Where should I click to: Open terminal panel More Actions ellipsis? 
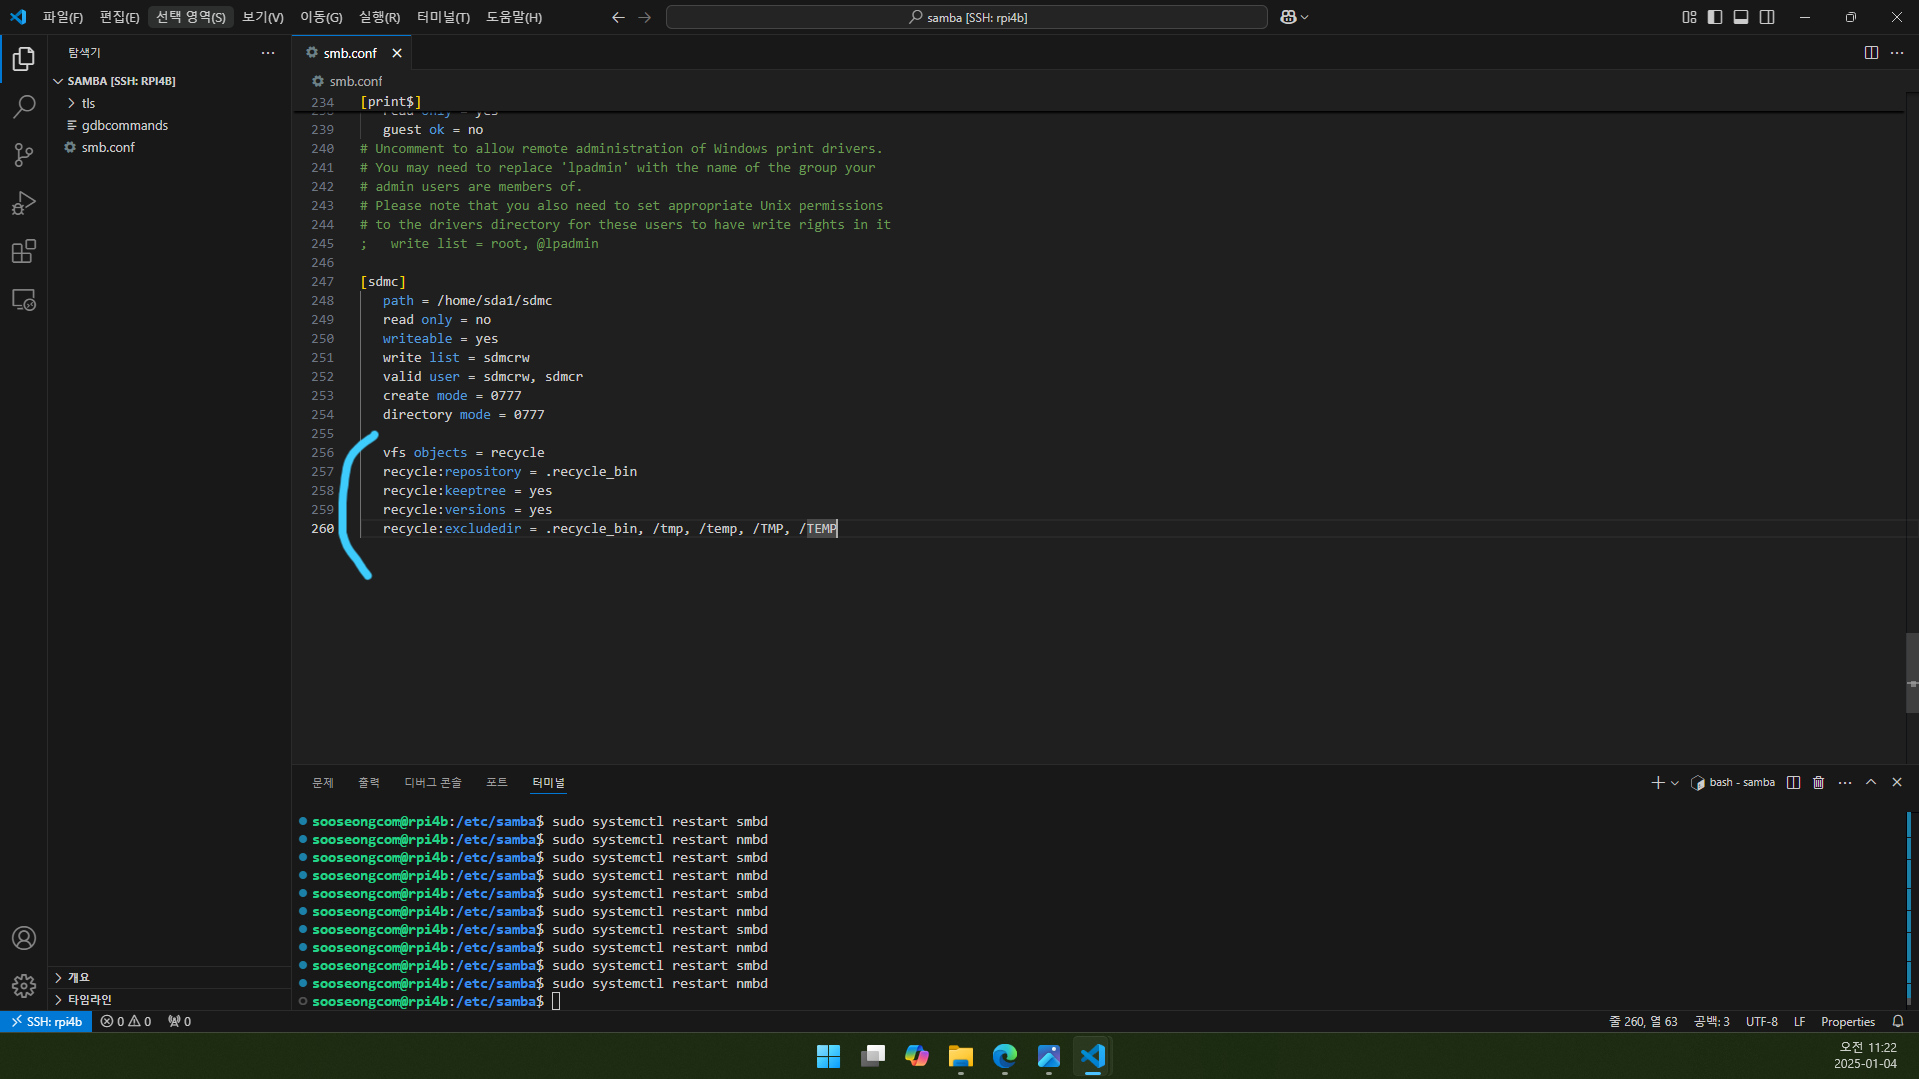(1845, 783)
